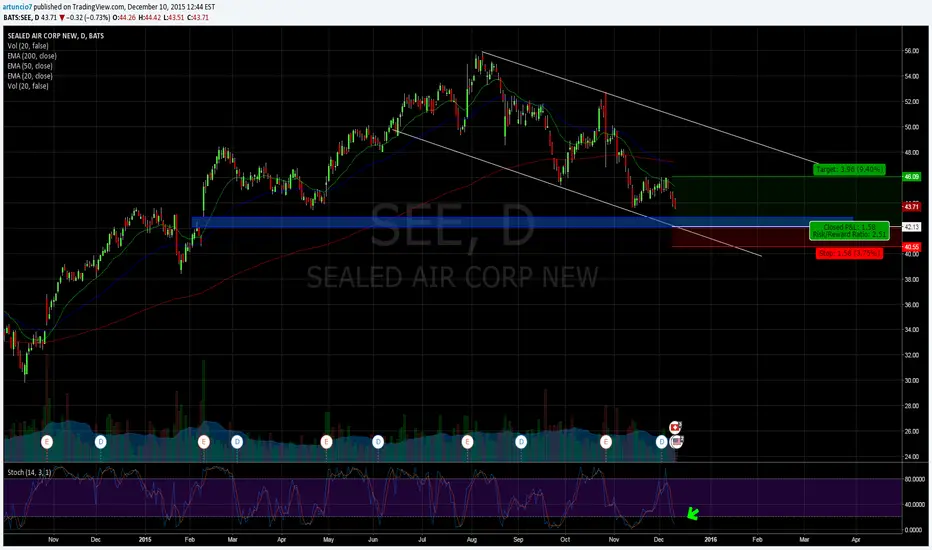
Task: Select the Stoch (14, 3, 1) indicator label
Action: coord(29,472)
